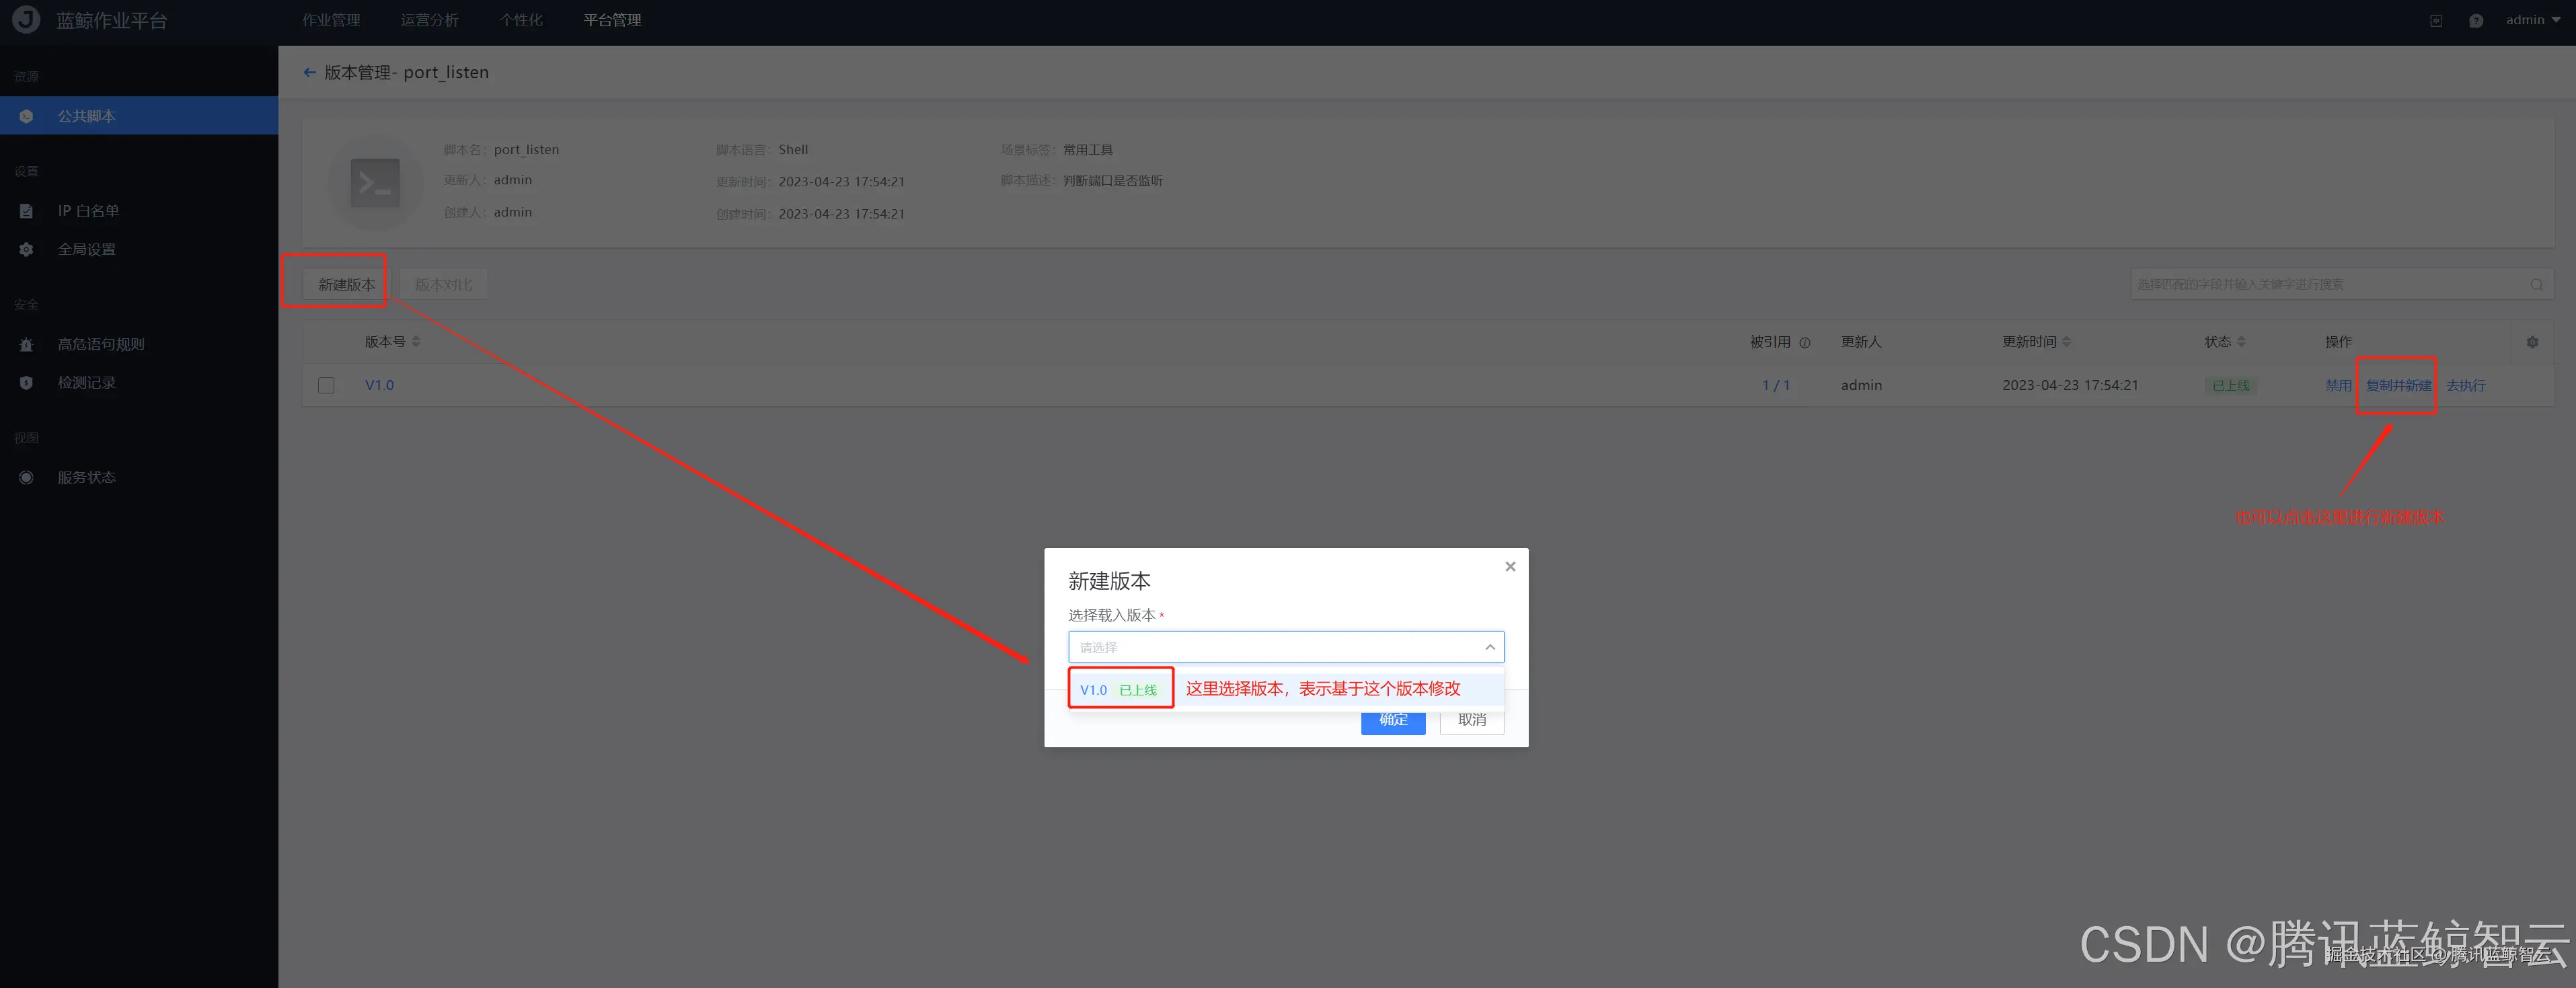Viewport: 2576px width, 988px height.
Task: Click the 服务状态 sidebar icon
Action: pos(26,477)
